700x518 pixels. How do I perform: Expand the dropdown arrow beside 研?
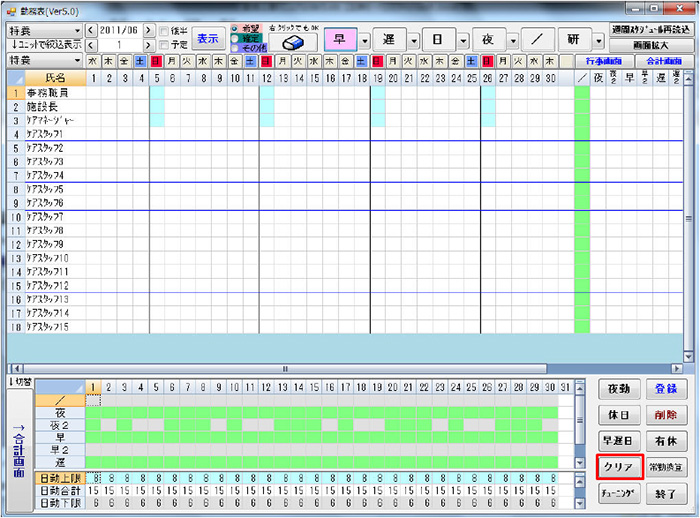click(x=599, y=41)
